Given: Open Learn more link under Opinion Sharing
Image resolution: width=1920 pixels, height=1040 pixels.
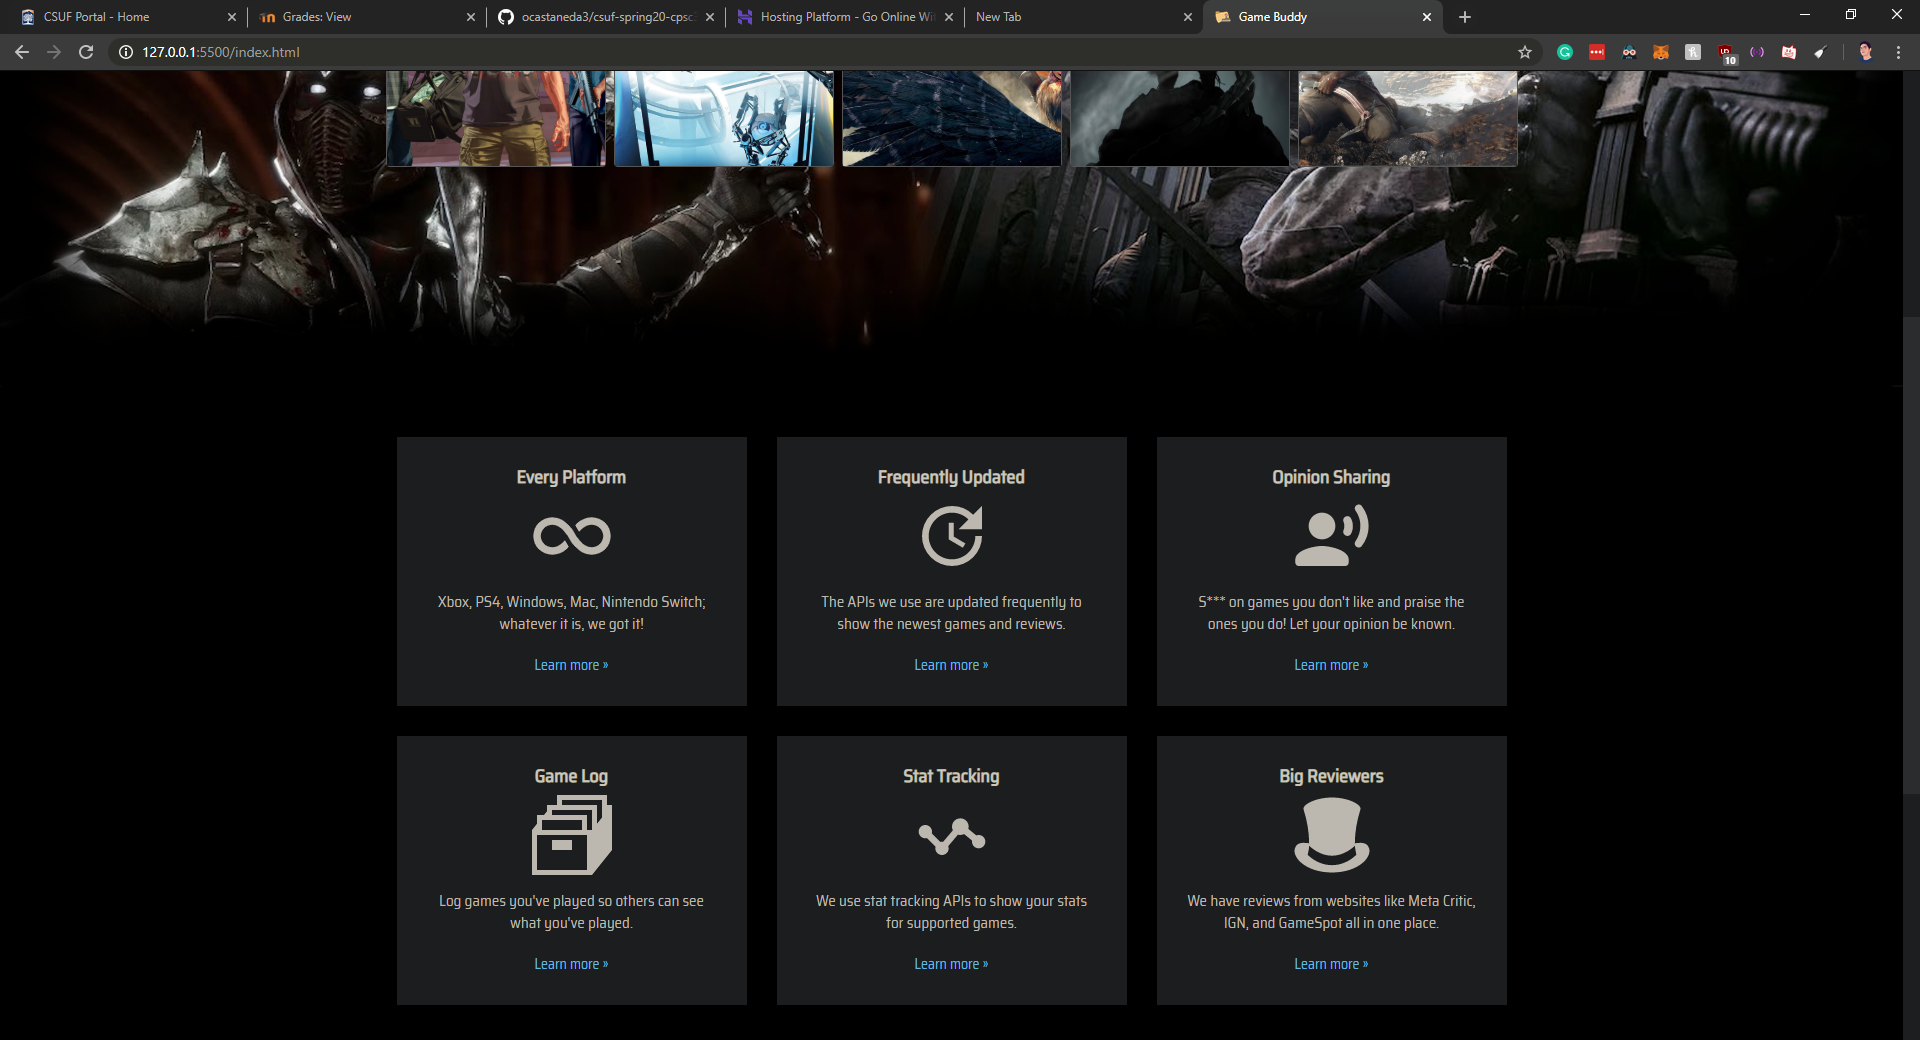Looking at the screenshot, I should [1331, 665].
